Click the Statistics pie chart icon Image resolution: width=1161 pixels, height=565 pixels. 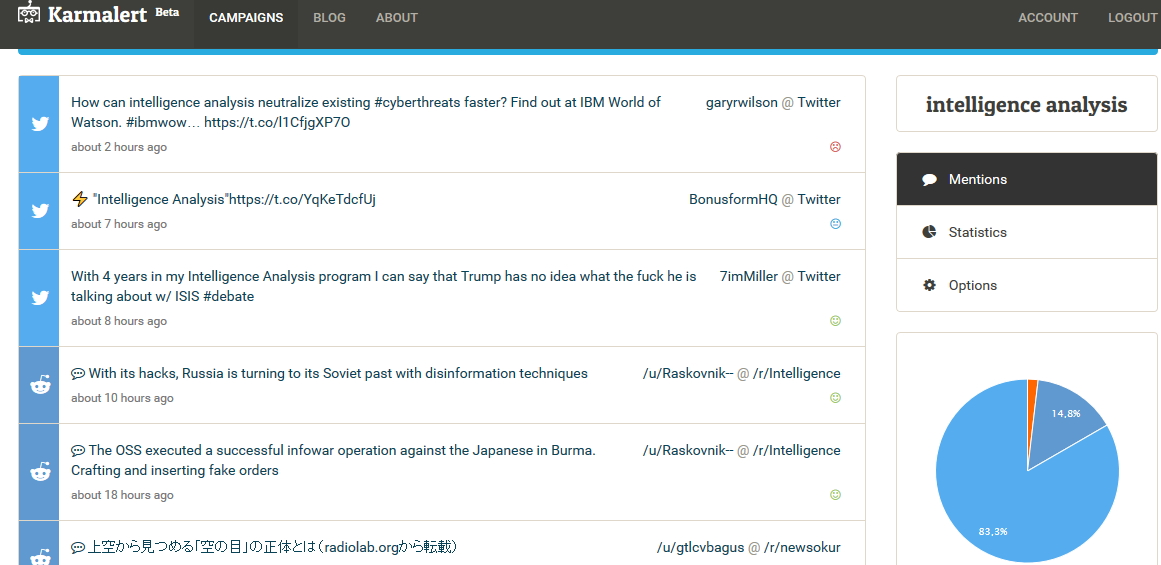(x=929, y=233)
